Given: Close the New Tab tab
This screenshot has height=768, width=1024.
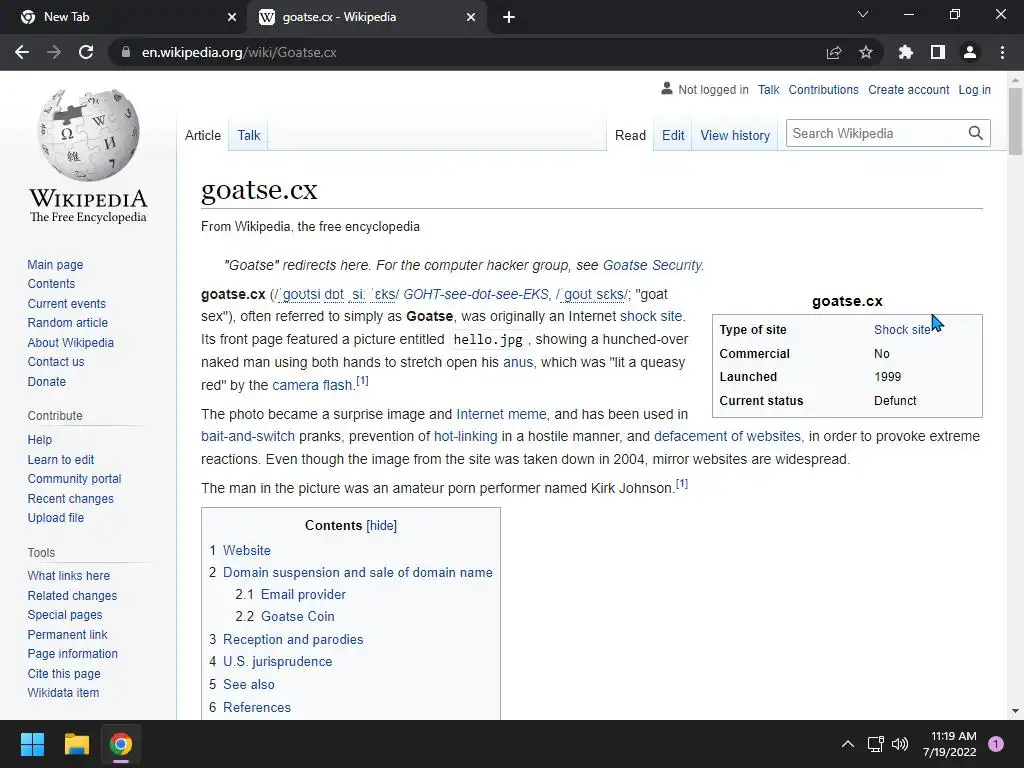Looking at the screenshot, I should click(232, 17).
